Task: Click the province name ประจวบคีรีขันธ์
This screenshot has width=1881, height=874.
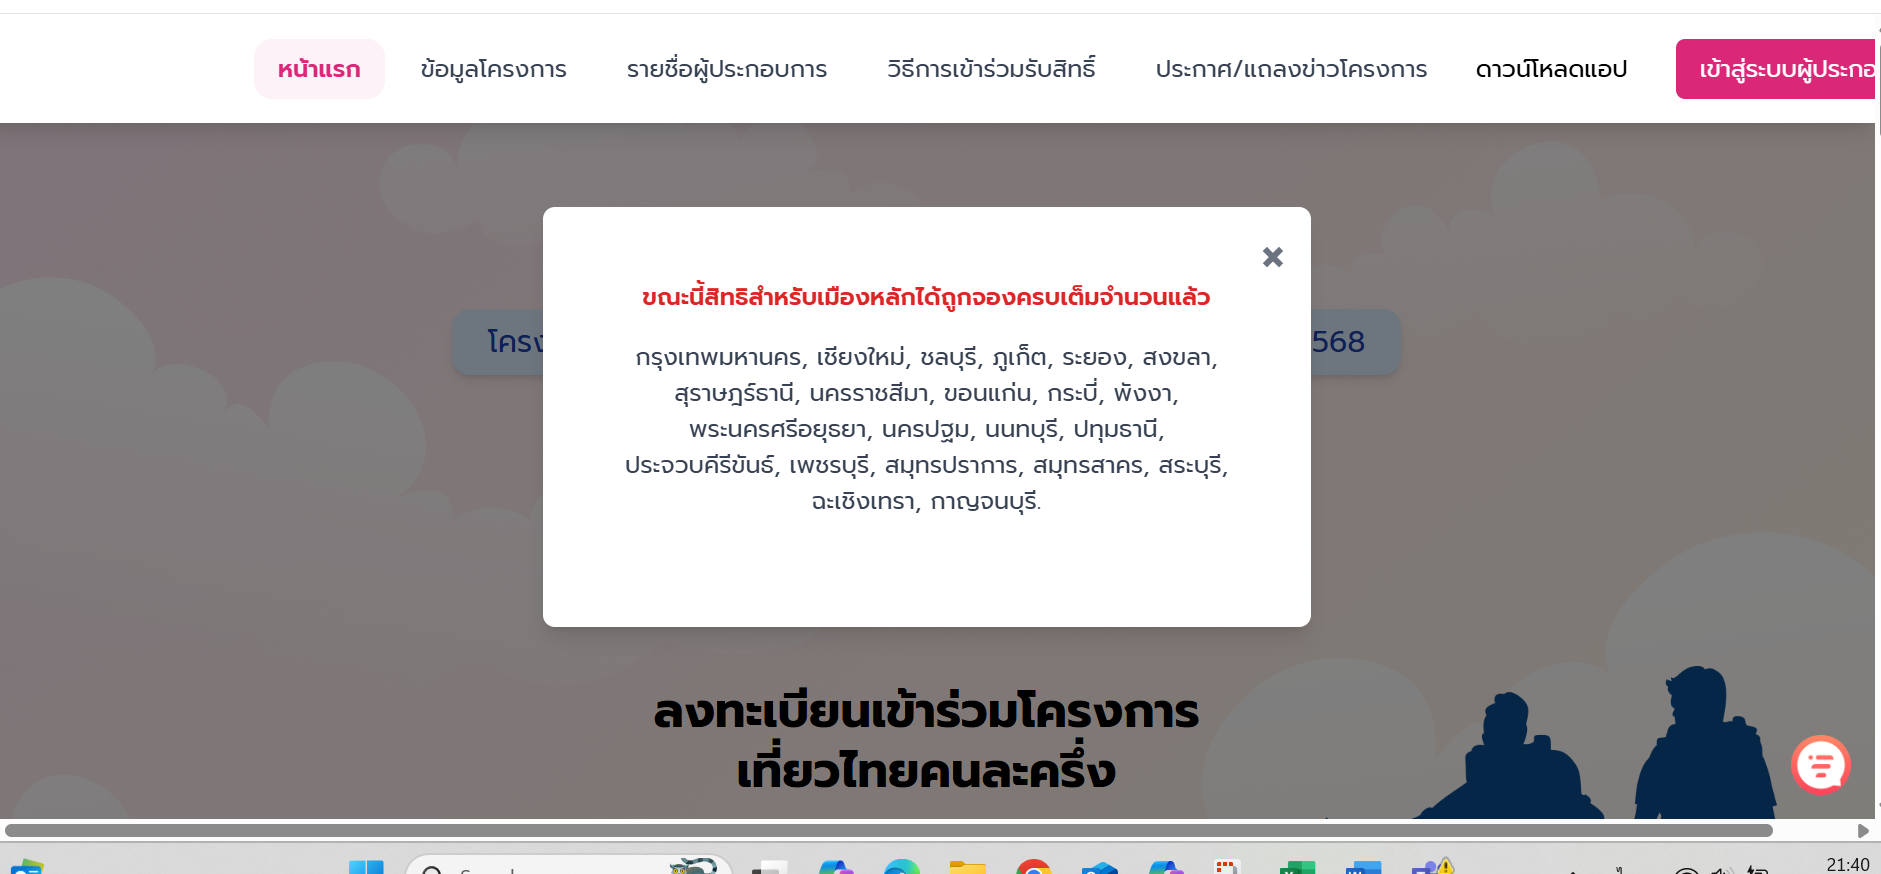Action: coord(699,465)
